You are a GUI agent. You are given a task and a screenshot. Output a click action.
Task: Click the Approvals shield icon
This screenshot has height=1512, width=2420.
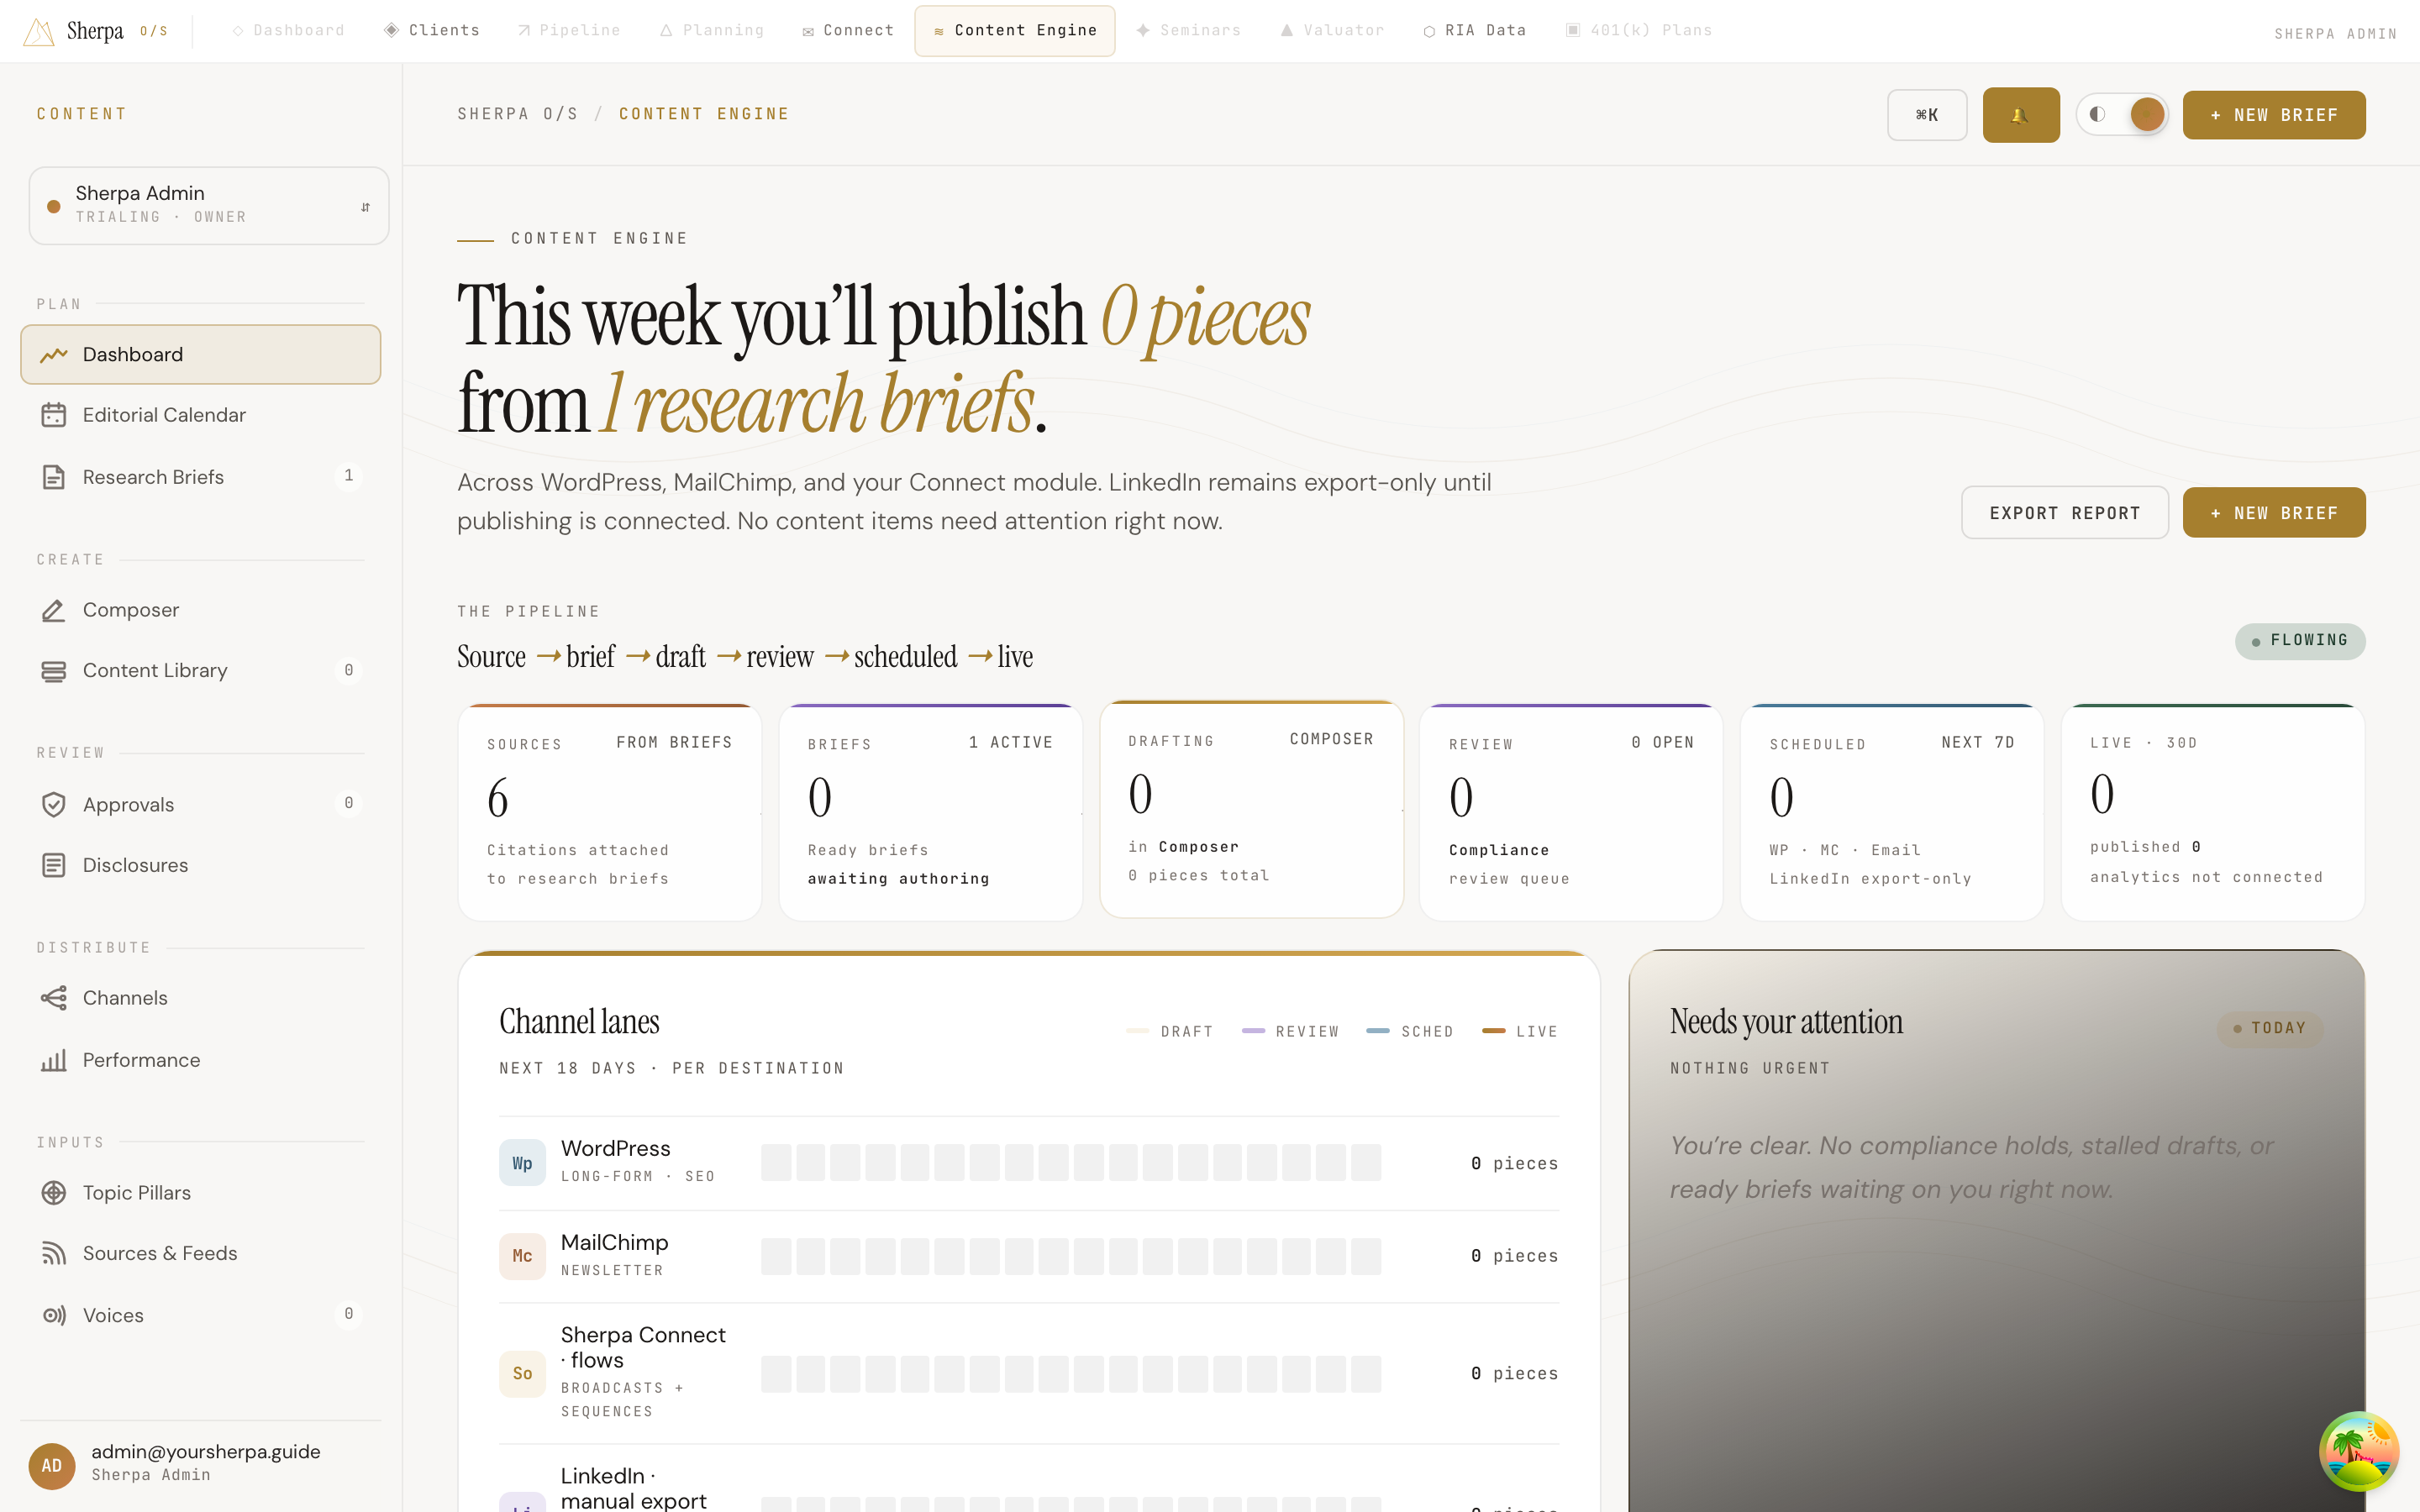coord(54,805)
